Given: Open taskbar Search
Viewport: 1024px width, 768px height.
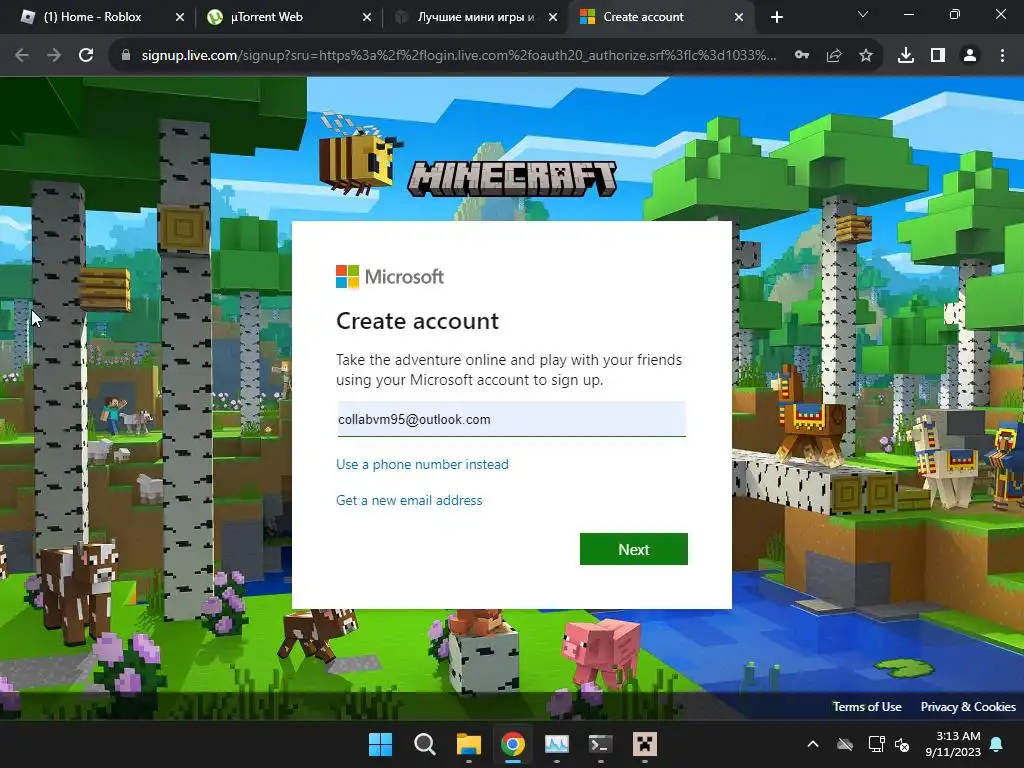Looking at the screenshot, I should tap(424, 744).
